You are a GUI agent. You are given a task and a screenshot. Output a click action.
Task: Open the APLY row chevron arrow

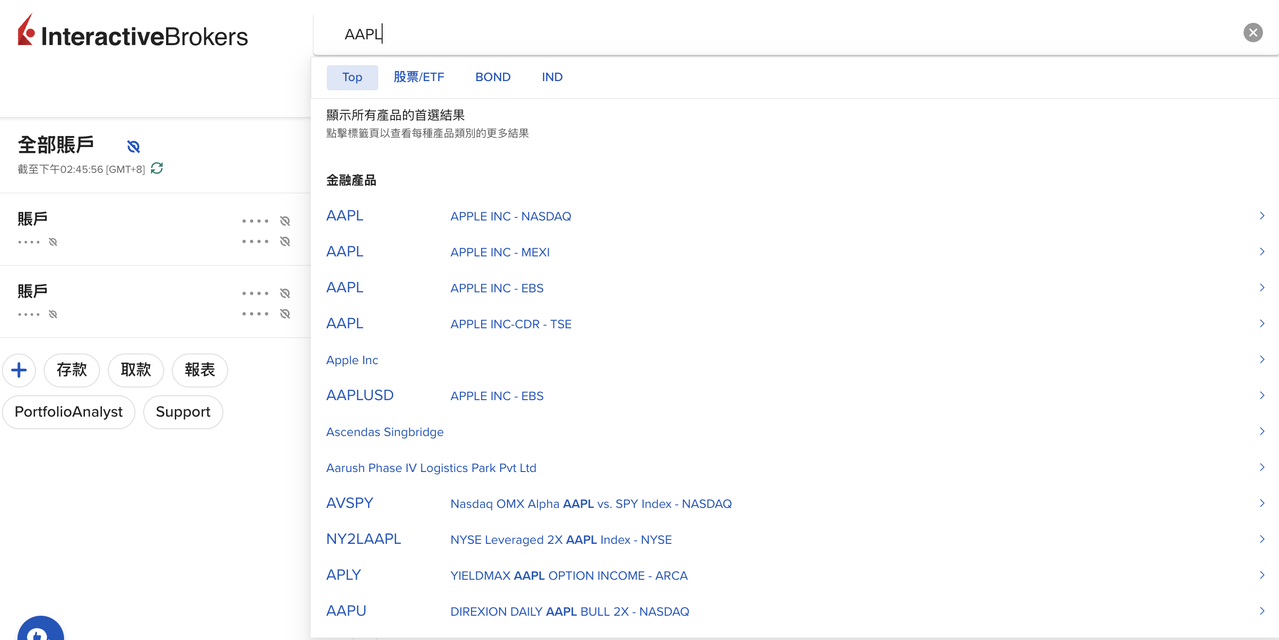coord(1262,576)
